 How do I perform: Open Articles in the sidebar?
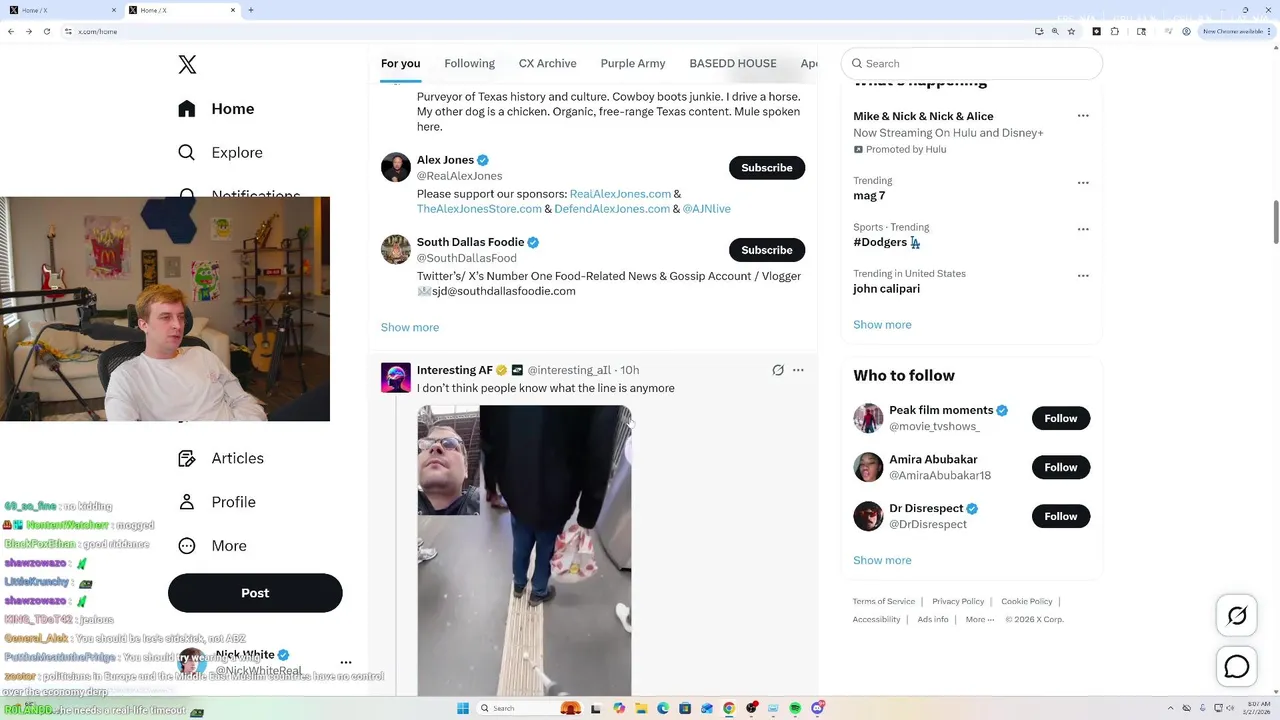click(221, 458)
